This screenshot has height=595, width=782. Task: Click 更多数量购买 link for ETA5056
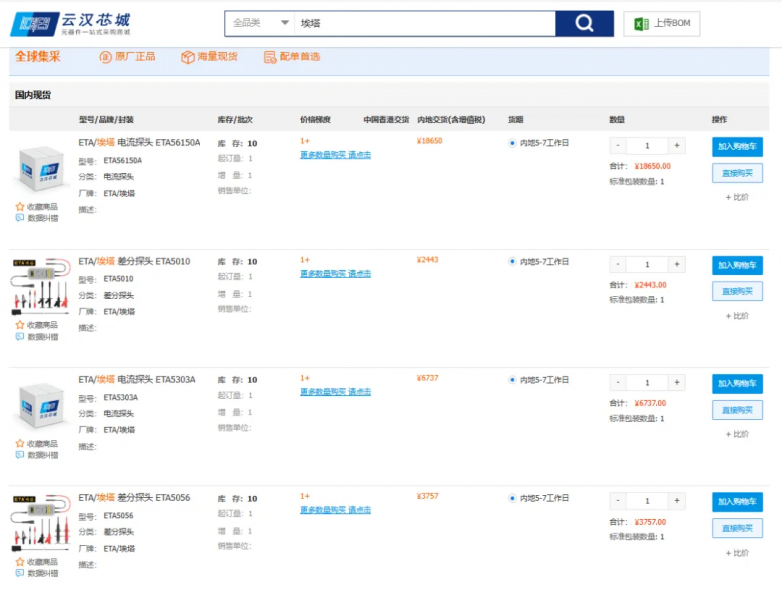(x=335, y=510)
